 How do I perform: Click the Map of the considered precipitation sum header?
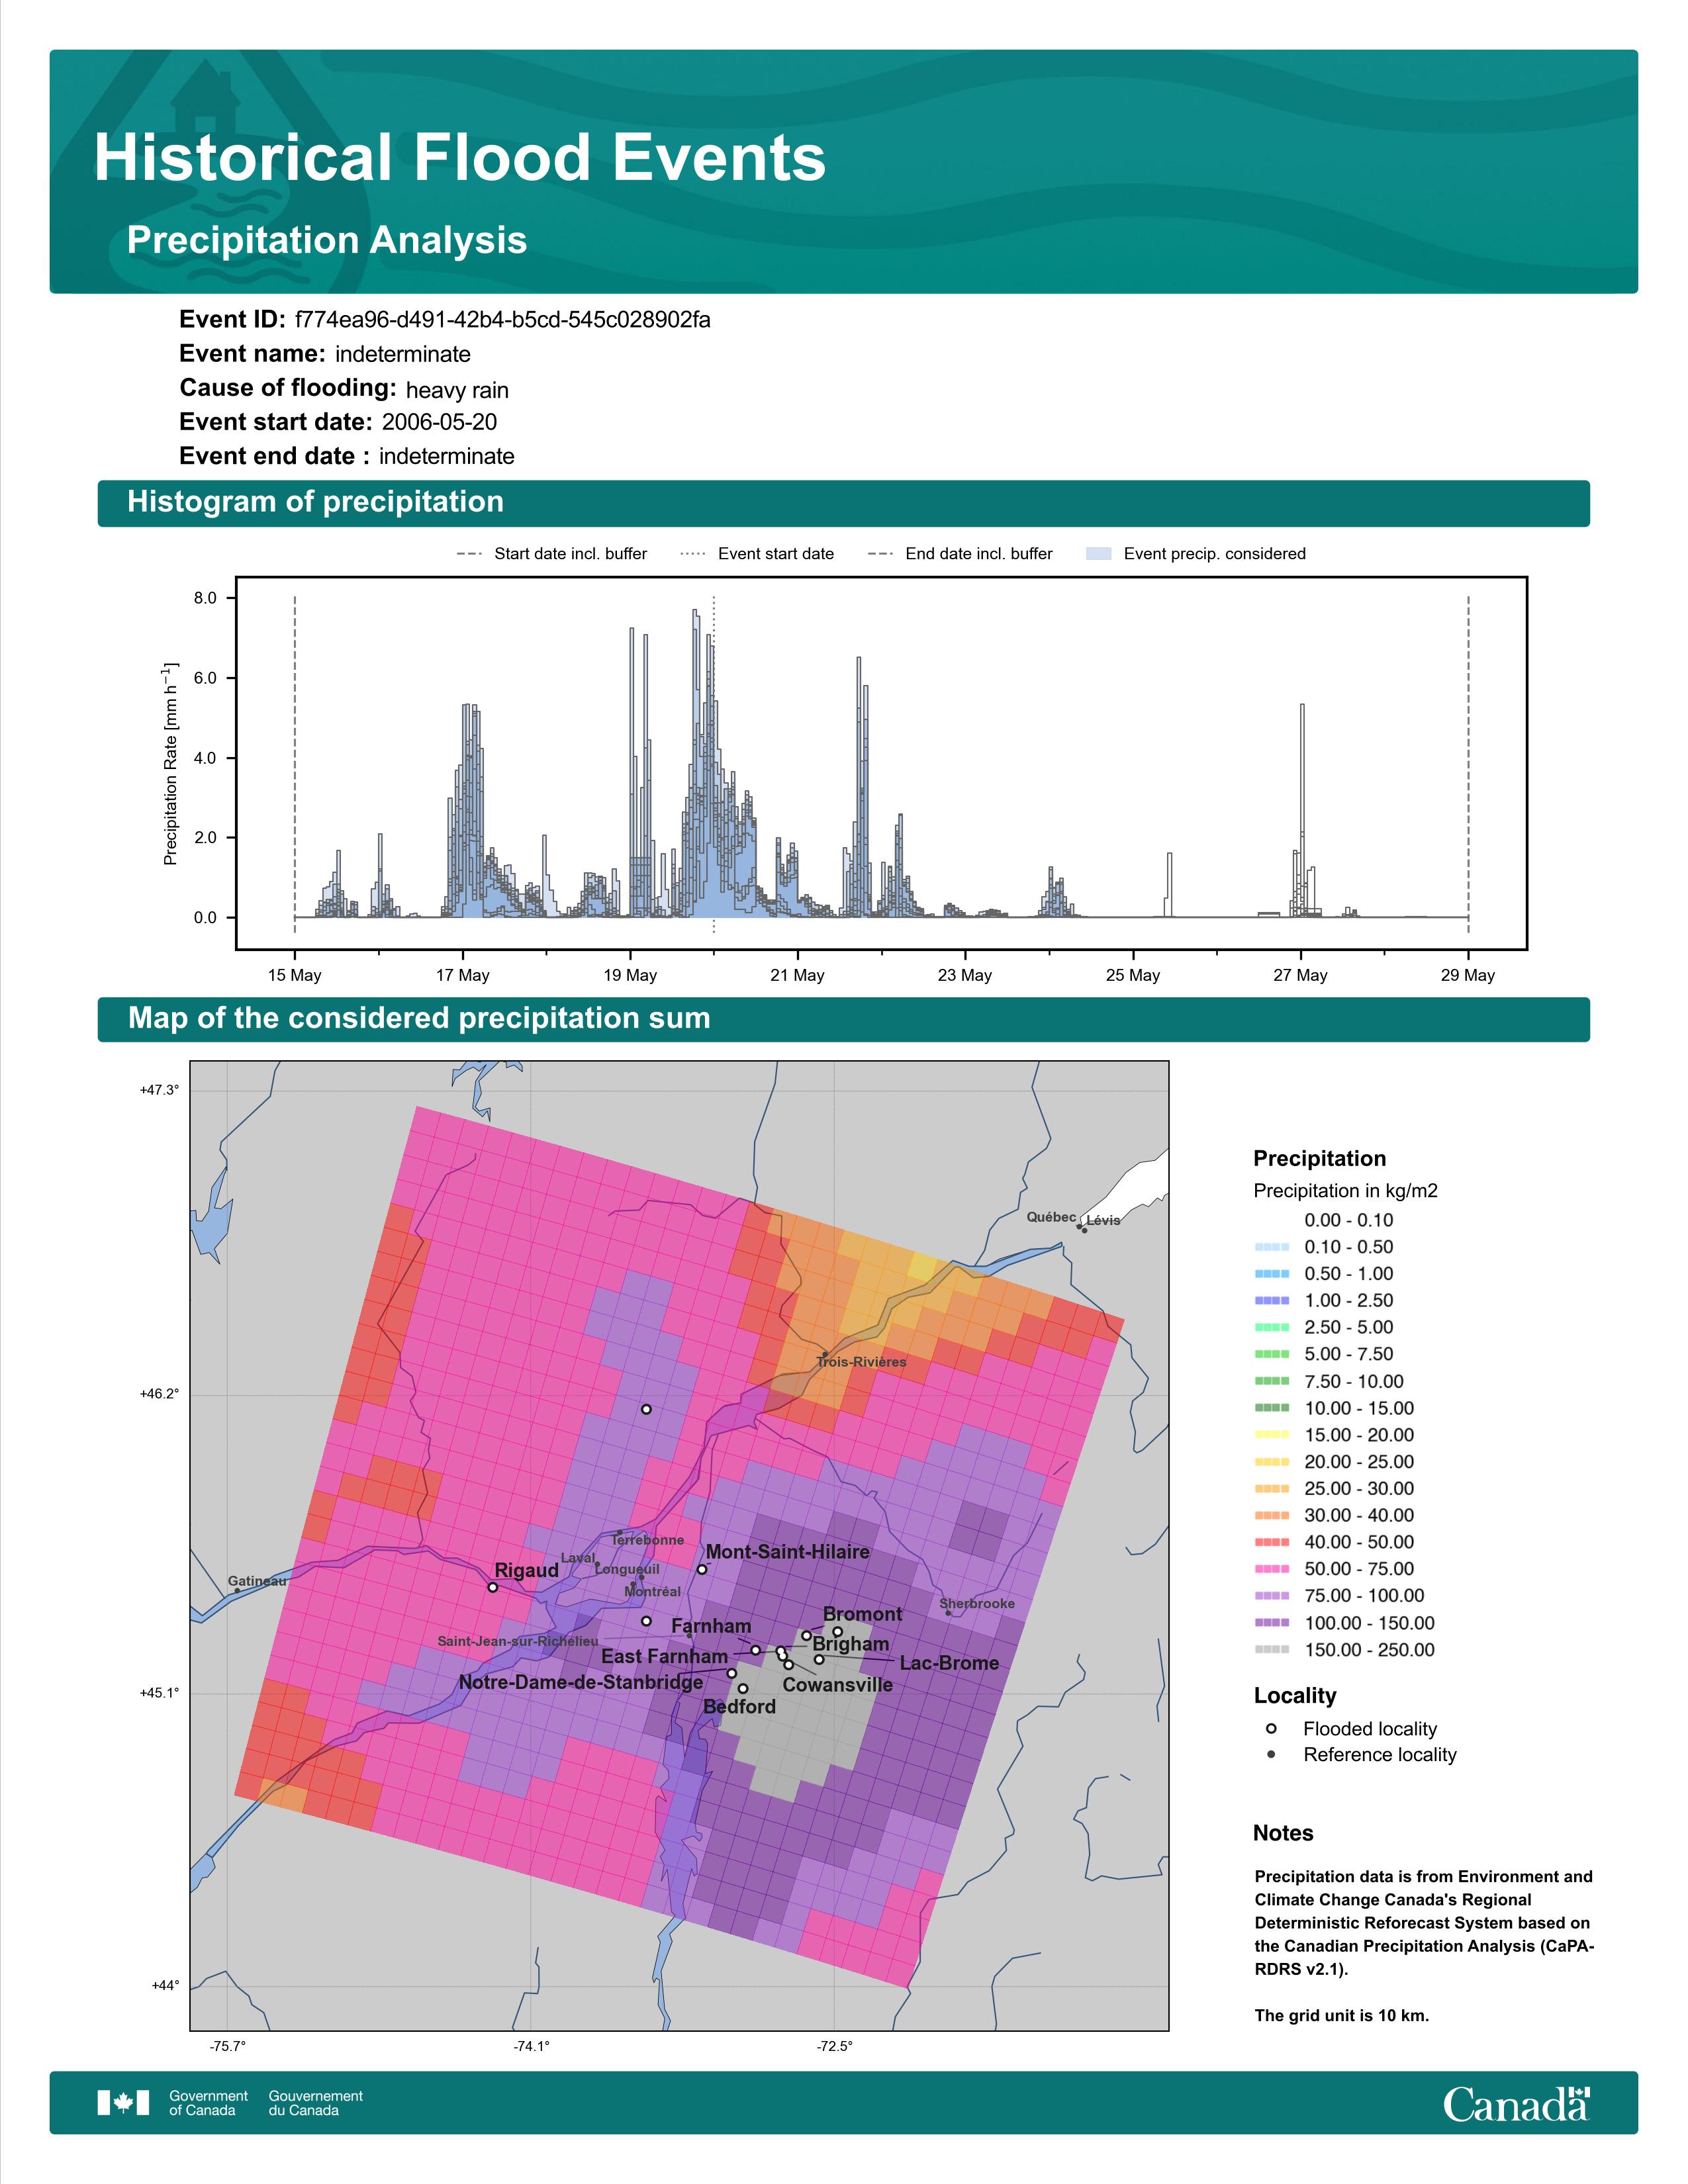(x=419, y=1018)
